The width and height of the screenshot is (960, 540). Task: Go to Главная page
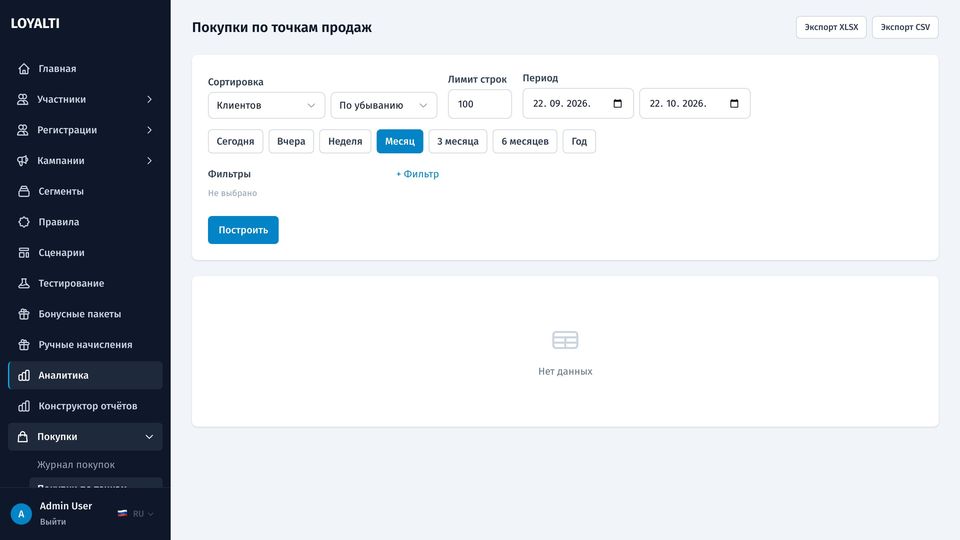(x=85, y=69)
